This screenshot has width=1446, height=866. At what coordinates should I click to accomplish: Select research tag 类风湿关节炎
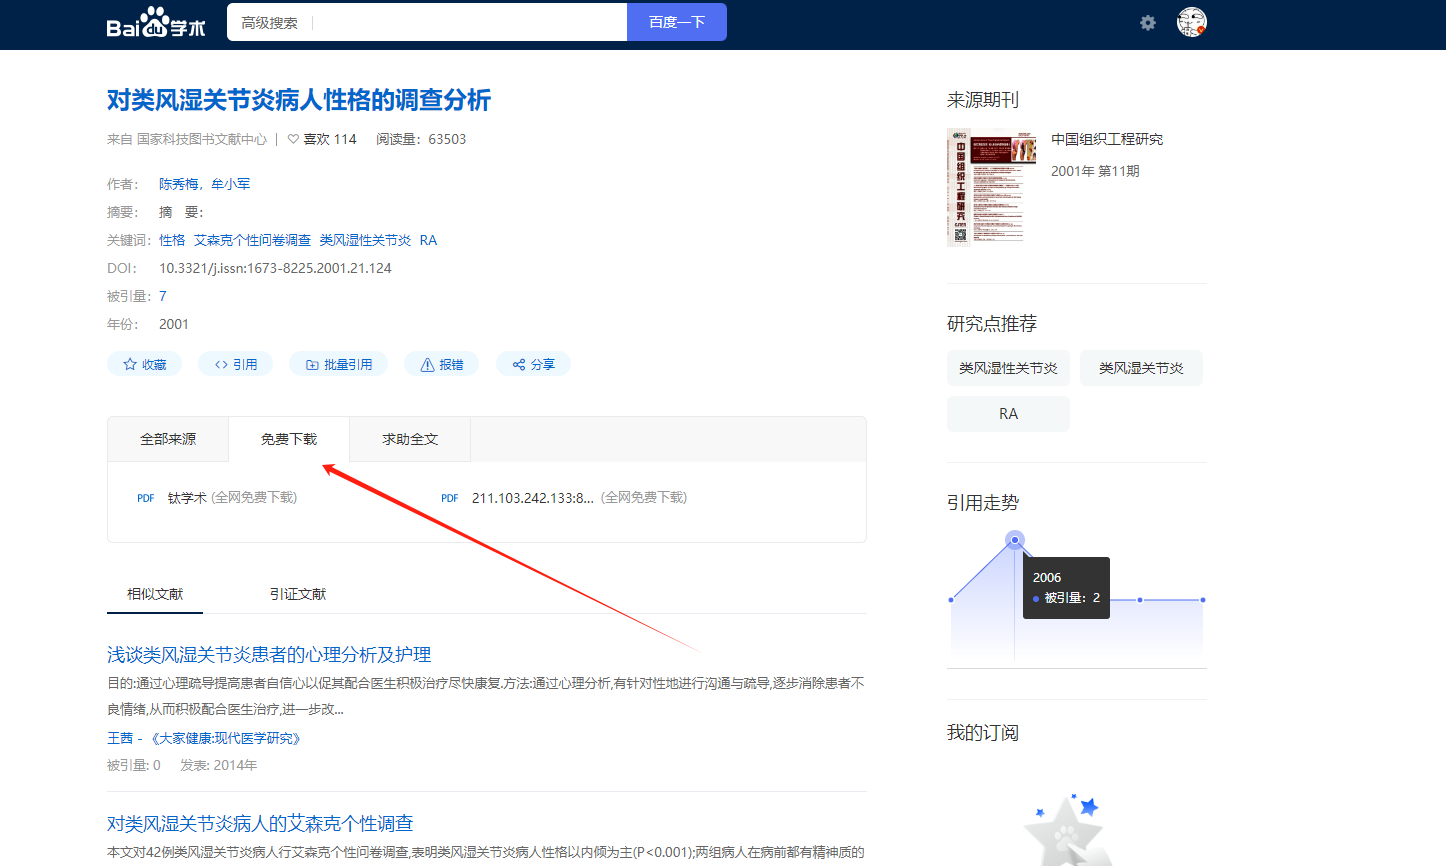(1141, 368)
